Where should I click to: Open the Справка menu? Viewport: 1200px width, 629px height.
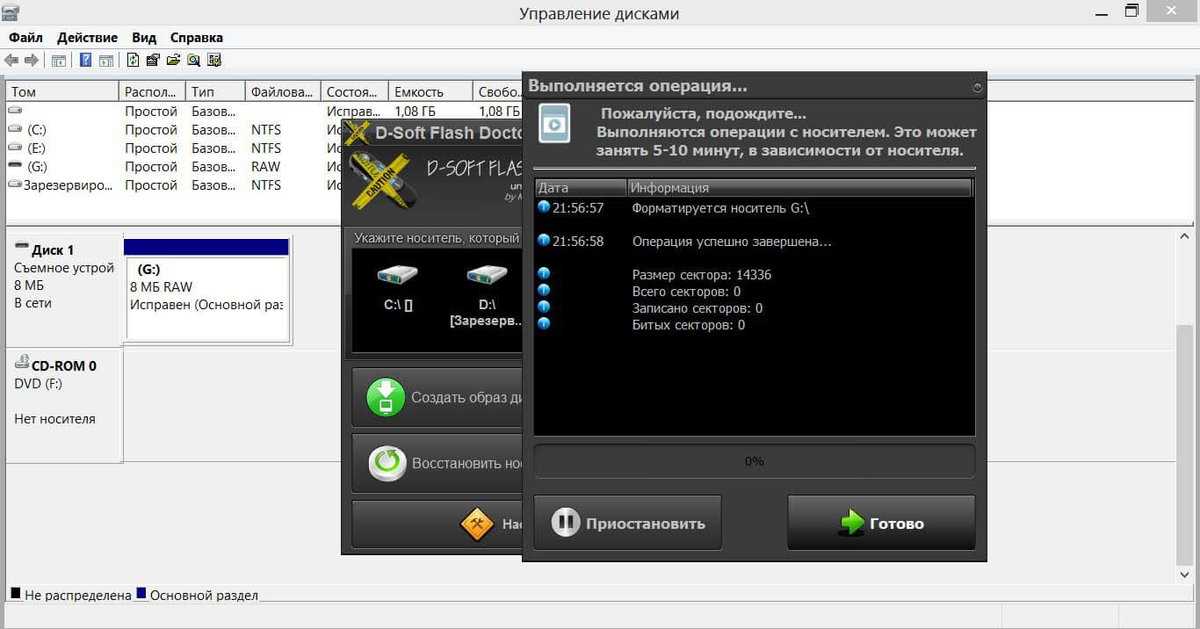click(x=196, y=37)
